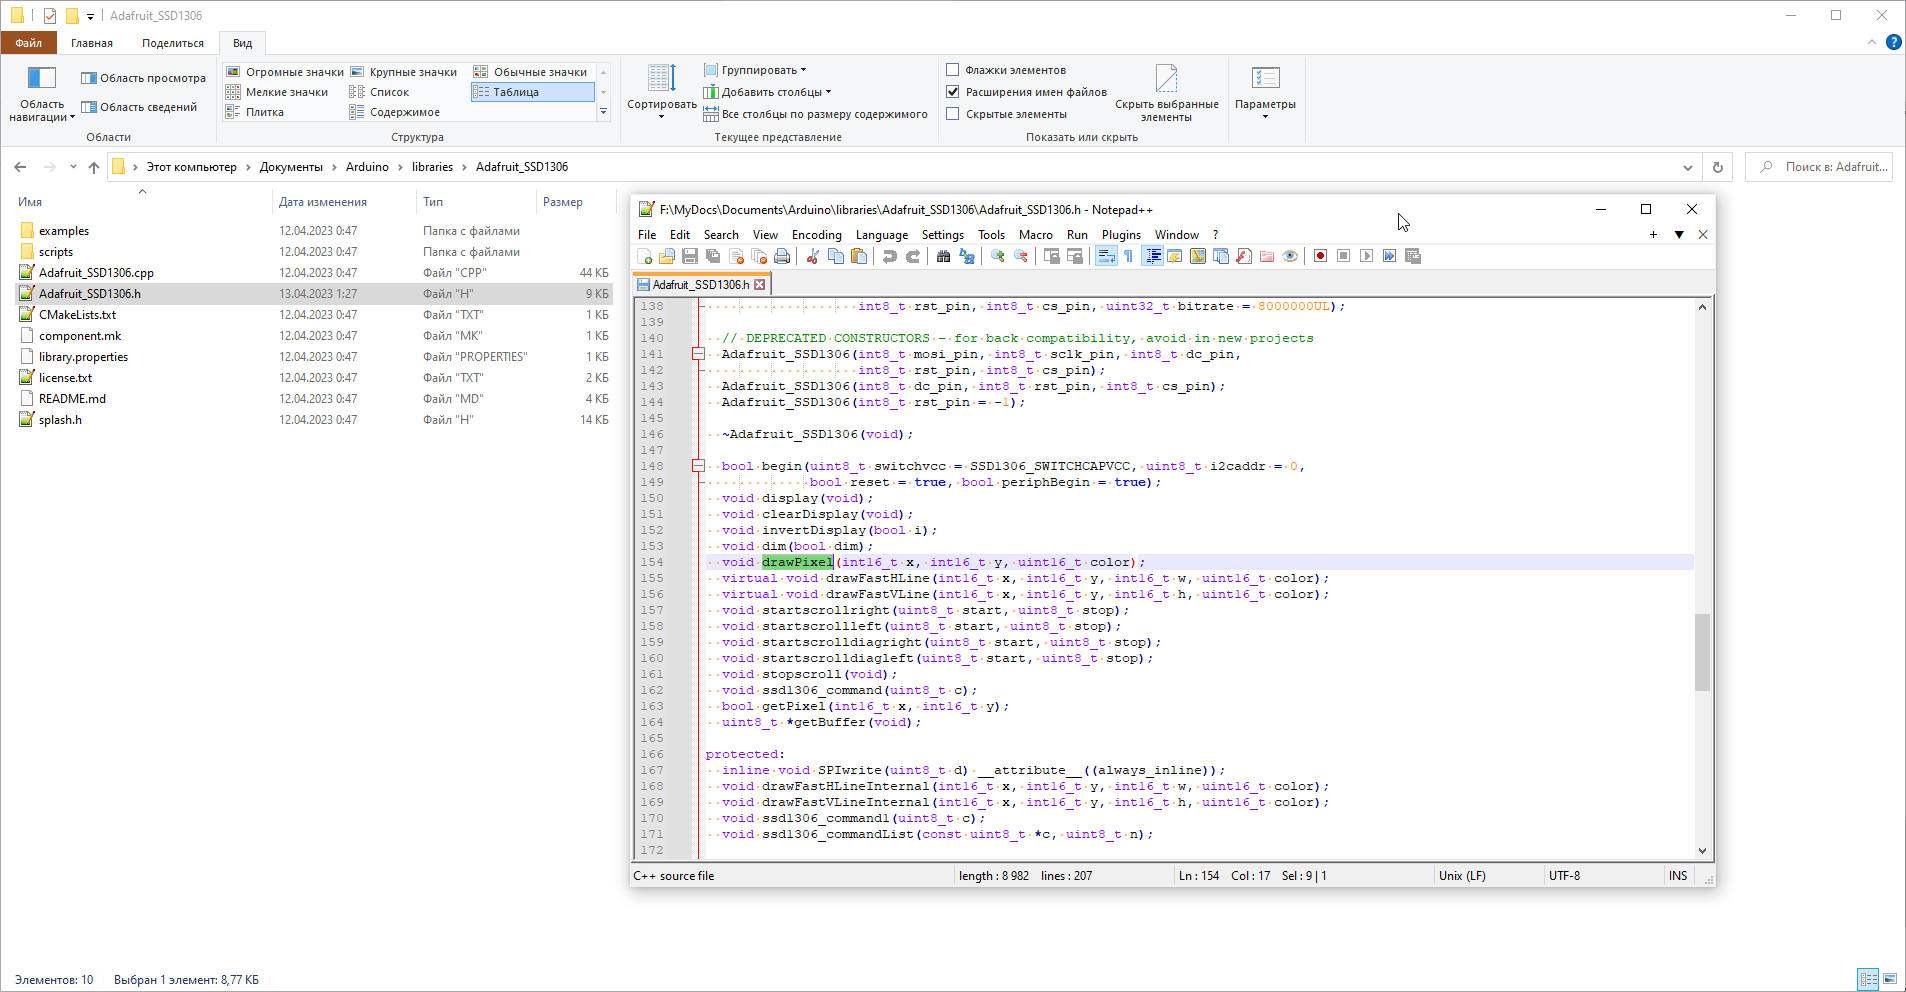Redo edit using the toolbar arrow
The image size is (1906, 992).
[x=912, y=257]
